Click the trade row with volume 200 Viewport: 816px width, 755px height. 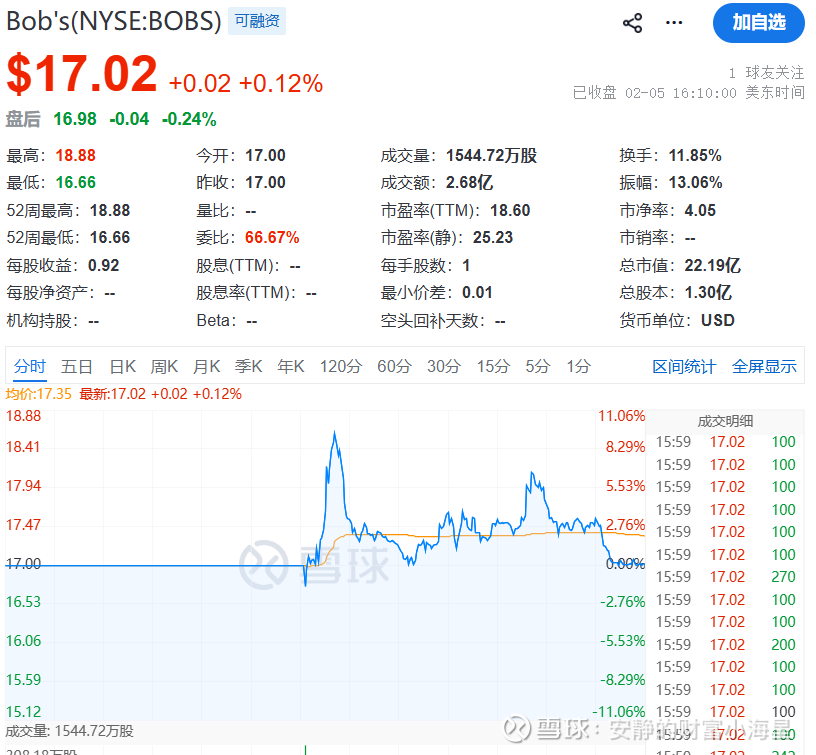(725, 644)
